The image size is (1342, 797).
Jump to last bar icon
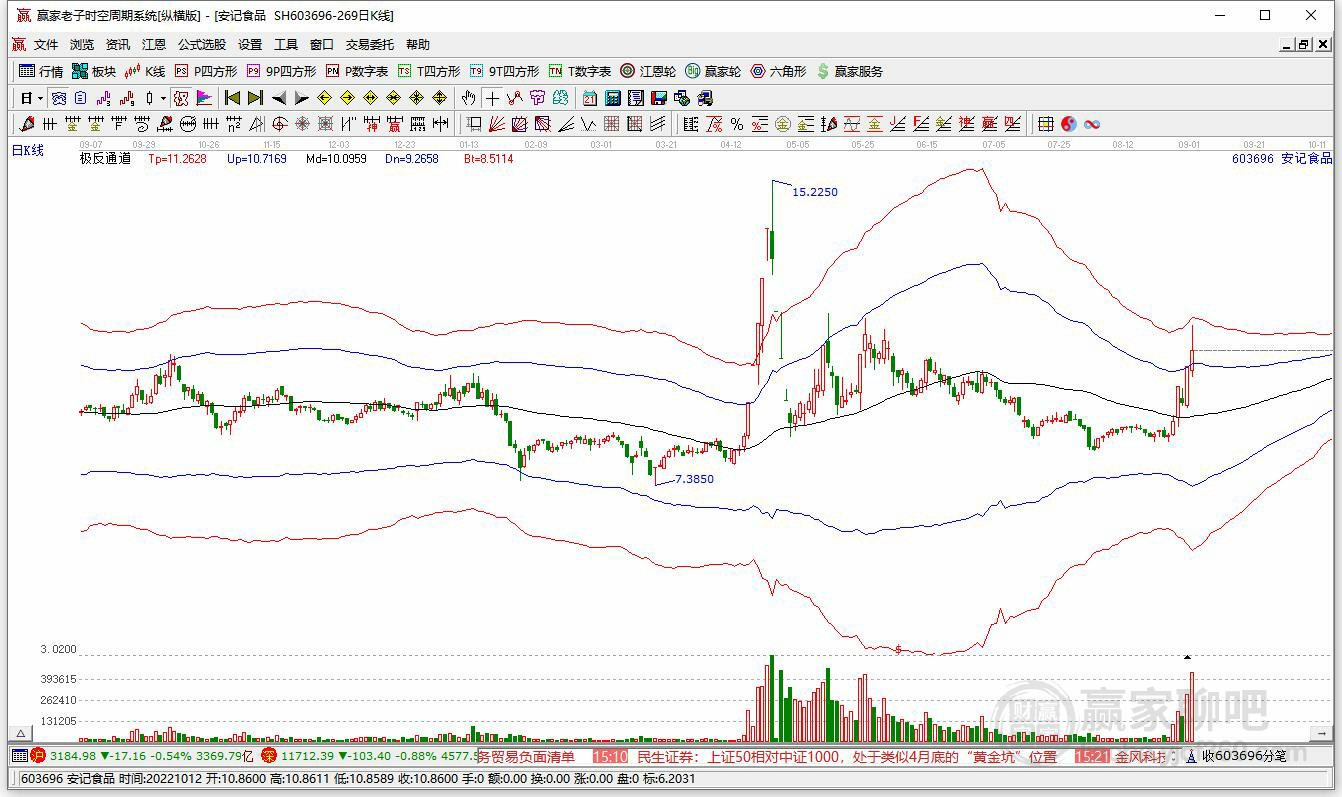coord(255,98)
